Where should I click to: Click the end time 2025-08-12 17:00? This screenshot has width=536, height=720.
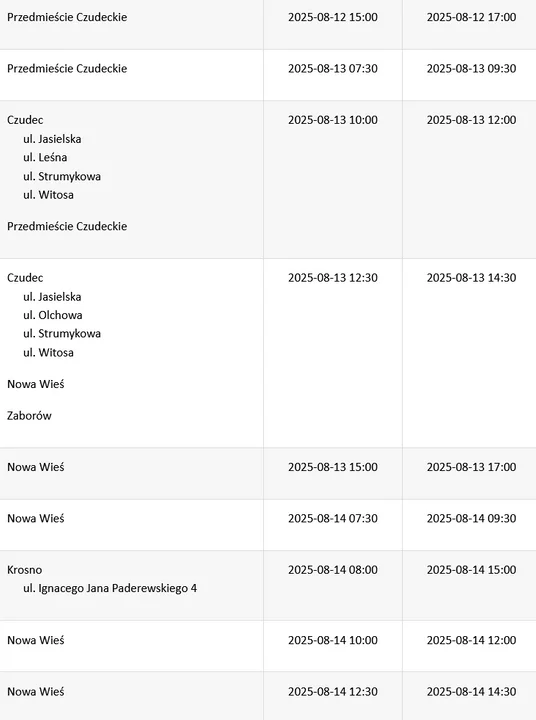click(x=471, y=17)
